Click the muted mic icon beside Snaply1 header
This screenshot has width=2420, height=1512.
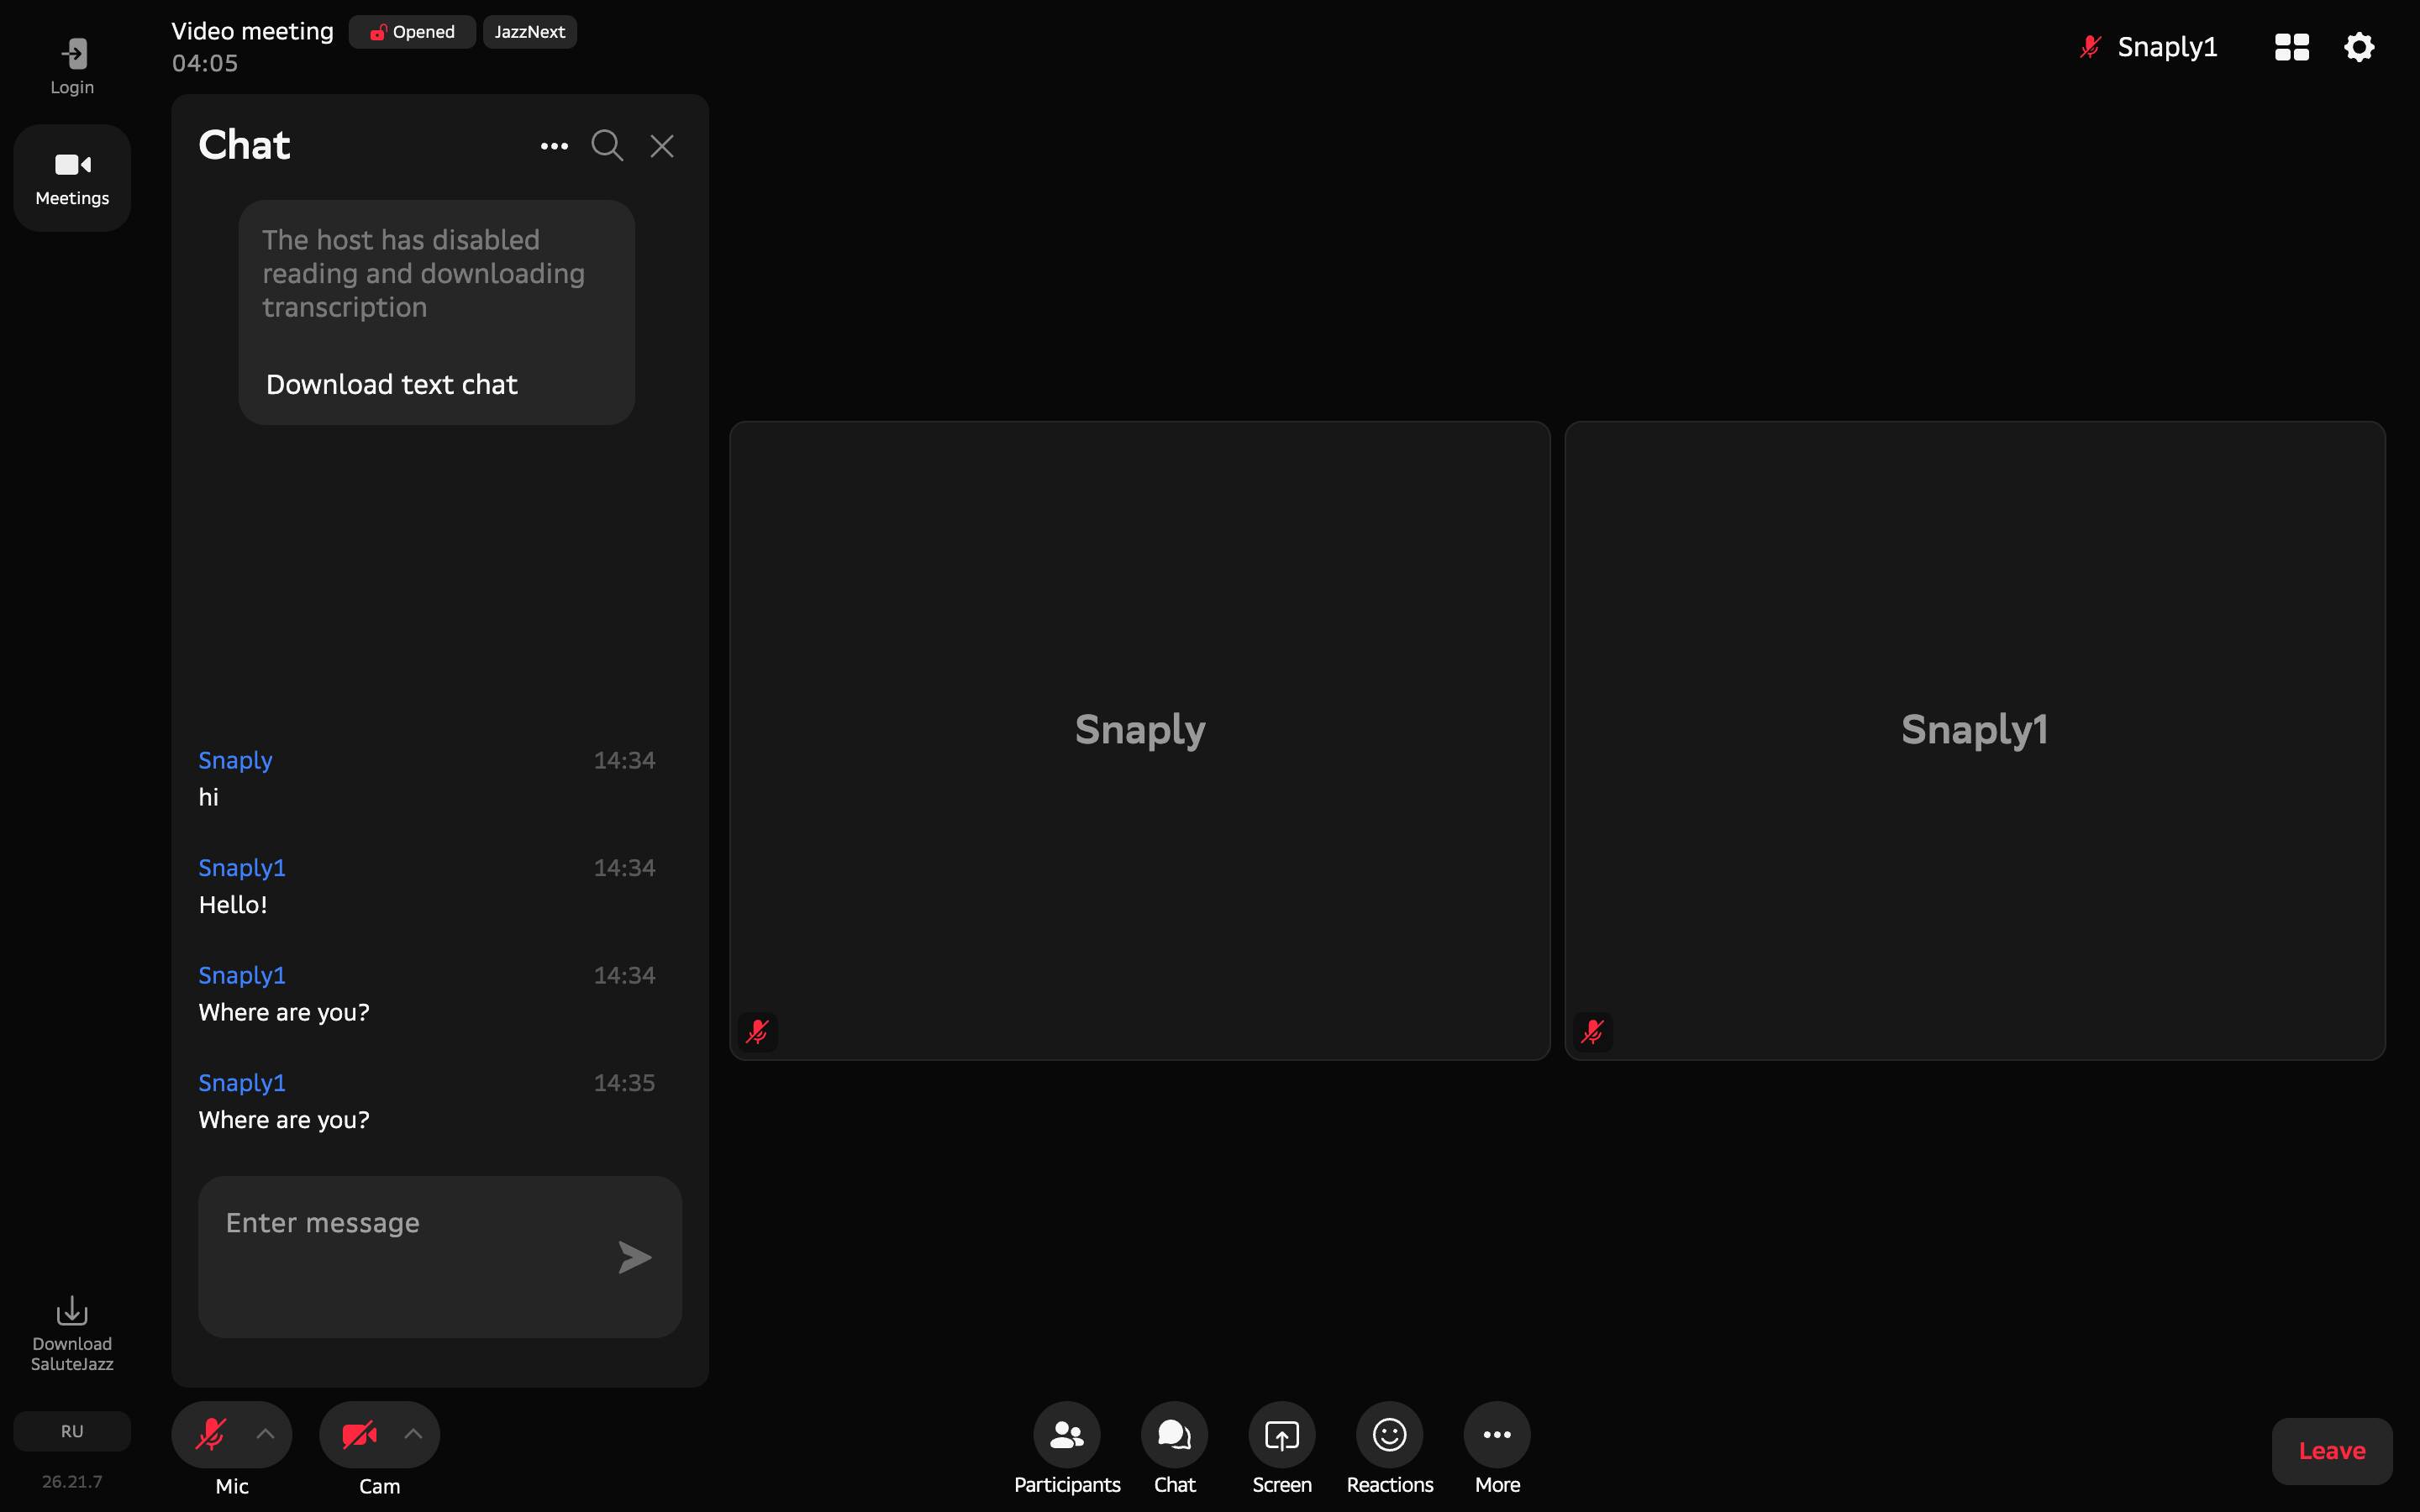click(2090, 47)
